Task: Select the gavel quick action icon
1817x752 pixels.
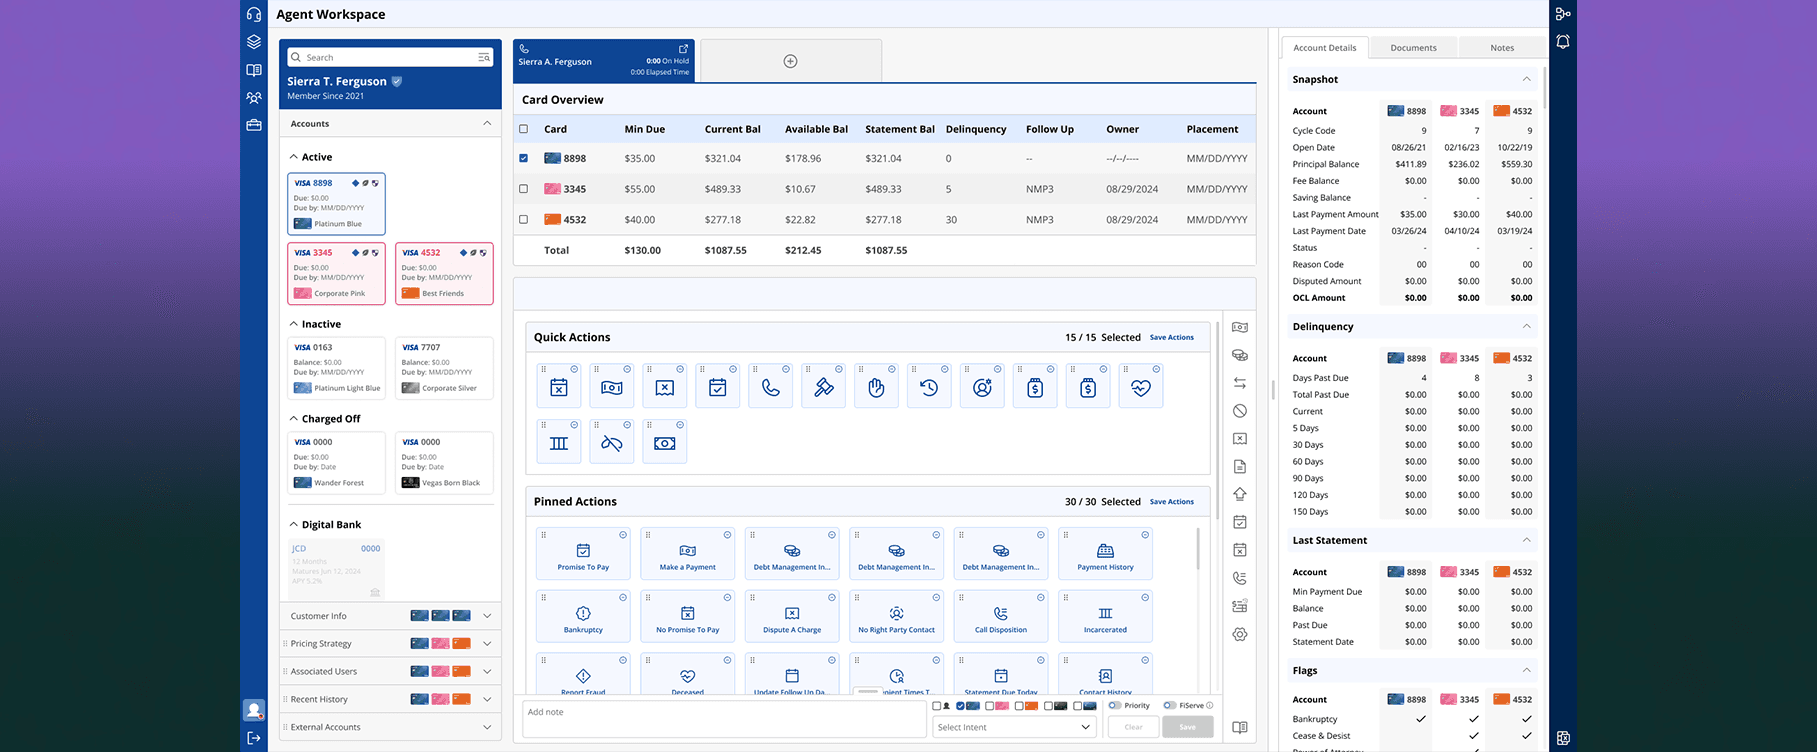Action: (823, 388)
